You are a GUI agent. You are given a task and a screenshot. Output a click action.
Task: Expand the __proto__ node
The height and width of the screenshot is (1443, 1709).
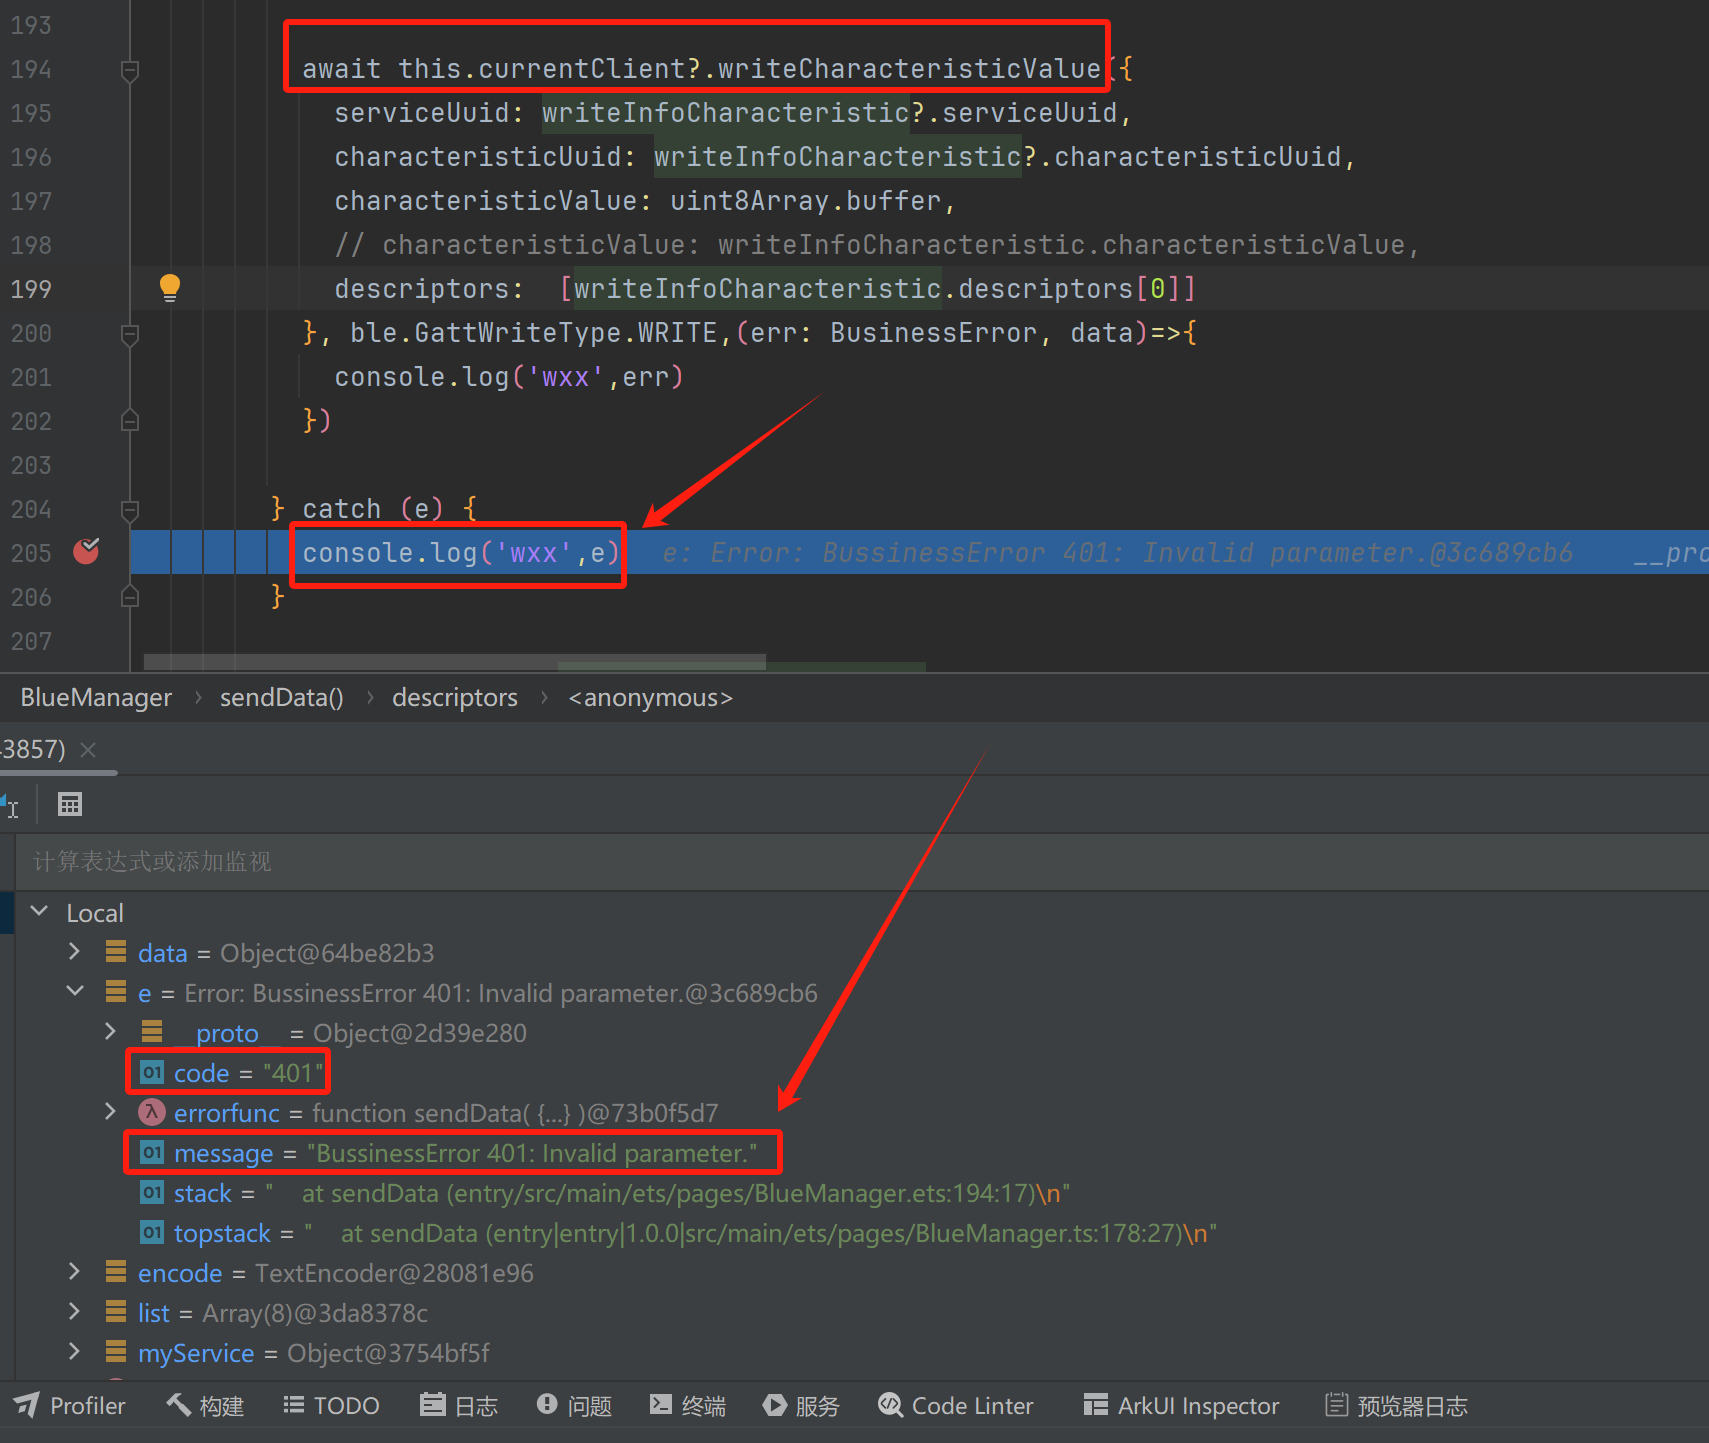pos(111,1031)
